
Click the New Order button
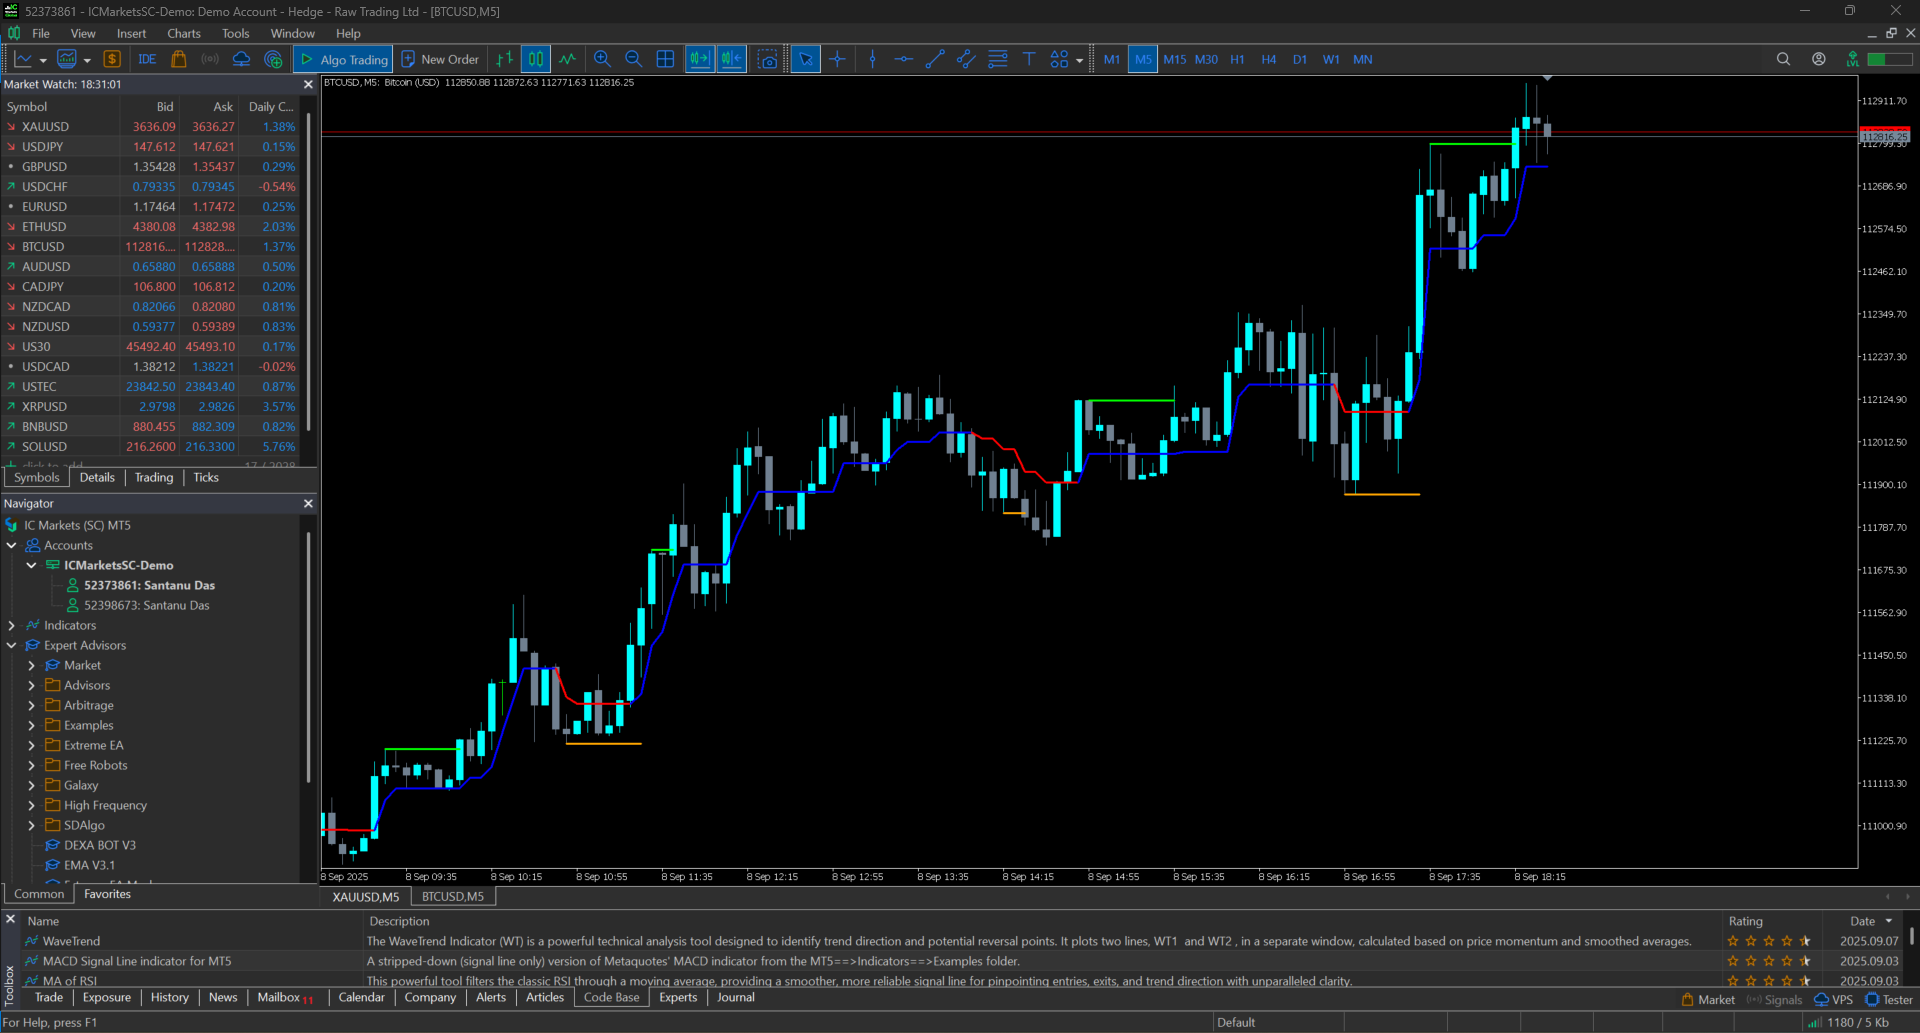440,59
